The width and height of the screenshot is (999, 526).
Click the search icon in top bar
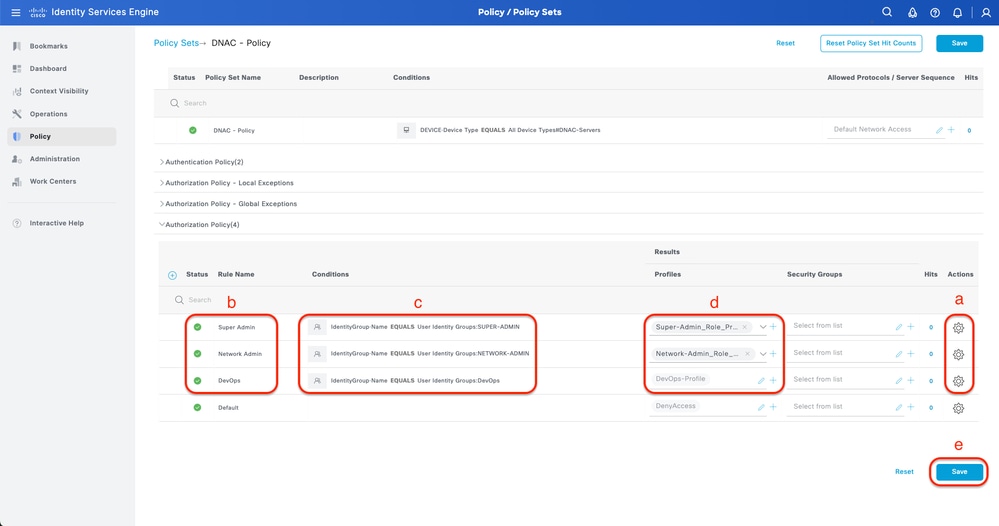click(x=887, y=12)
